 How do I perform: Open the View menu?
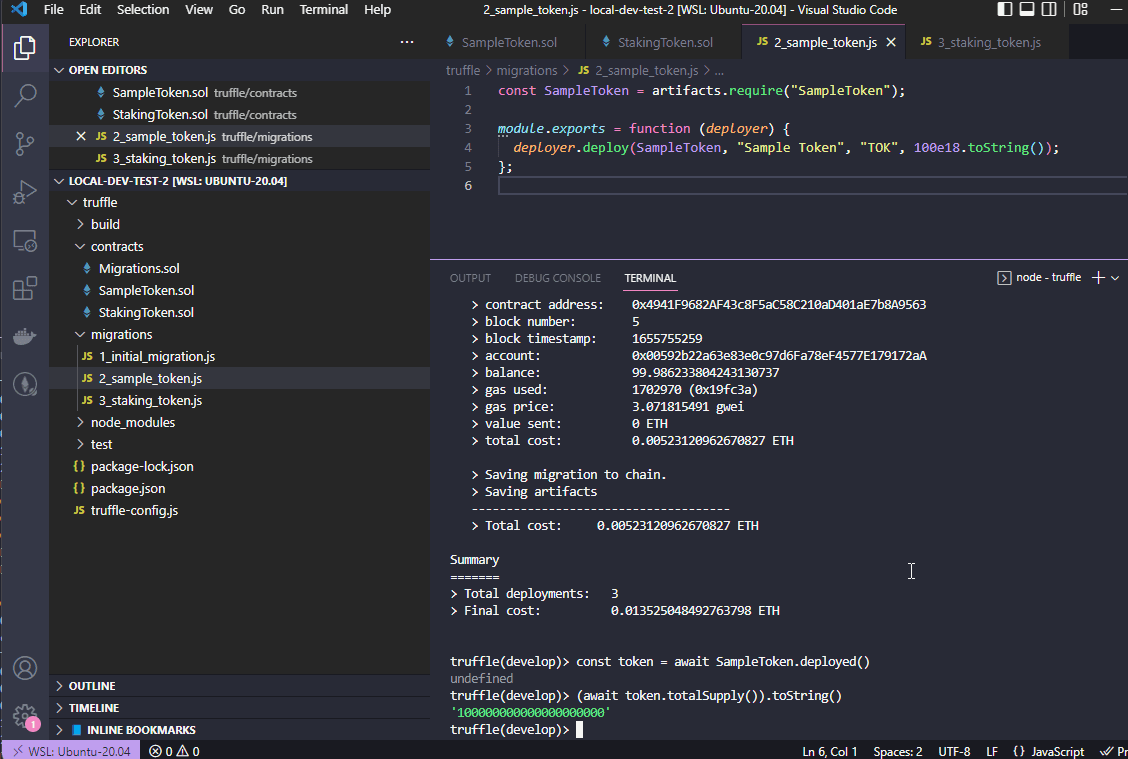[199, 9]
